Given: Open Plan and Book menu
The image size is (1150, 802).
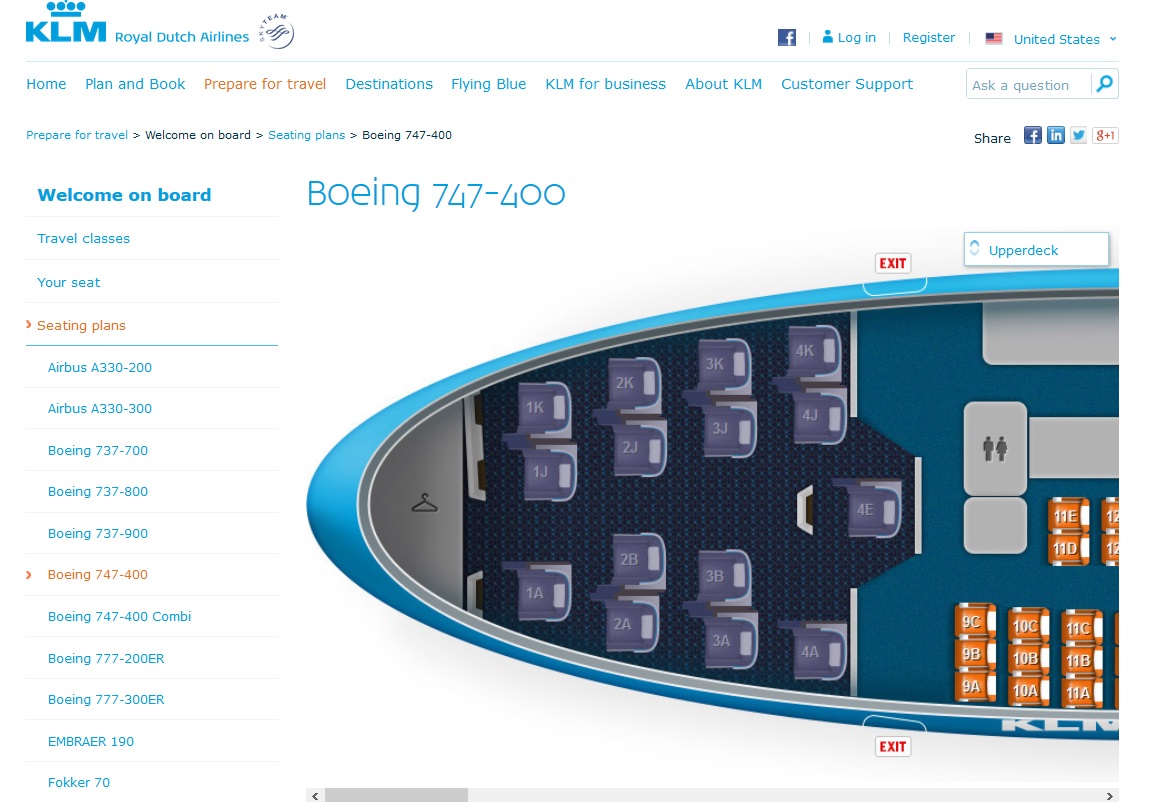Looking at the screenshot, I should coord(135,84).
